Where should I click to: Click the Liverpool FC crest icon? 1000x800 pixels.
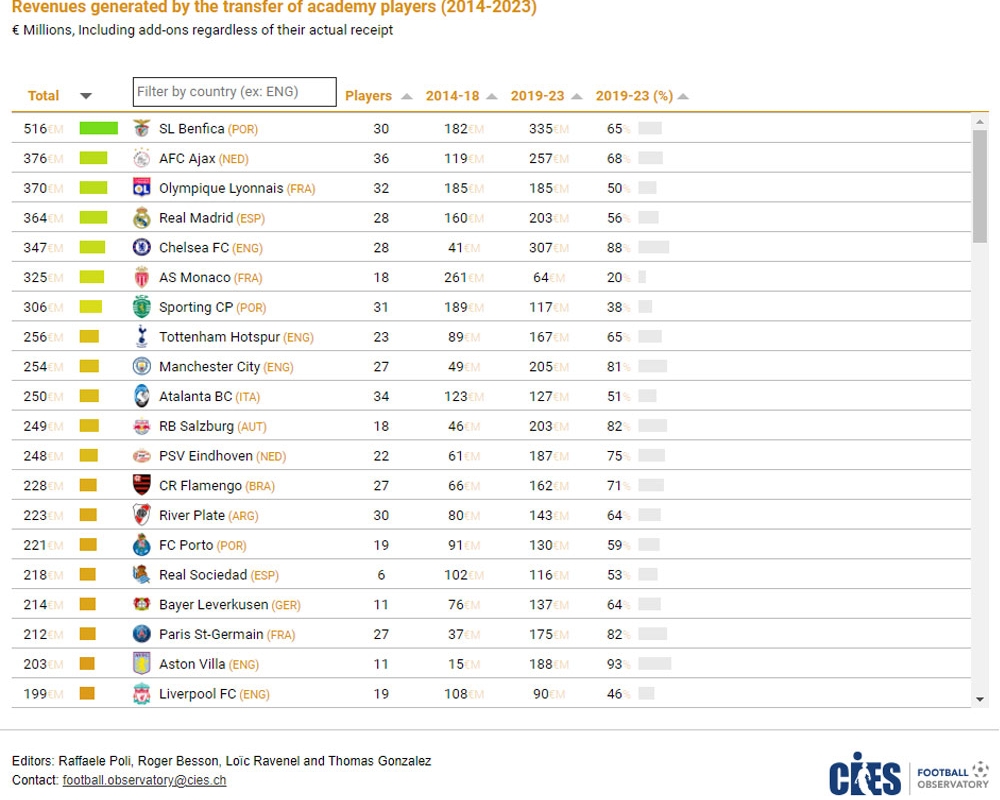[x=142, y=694]
